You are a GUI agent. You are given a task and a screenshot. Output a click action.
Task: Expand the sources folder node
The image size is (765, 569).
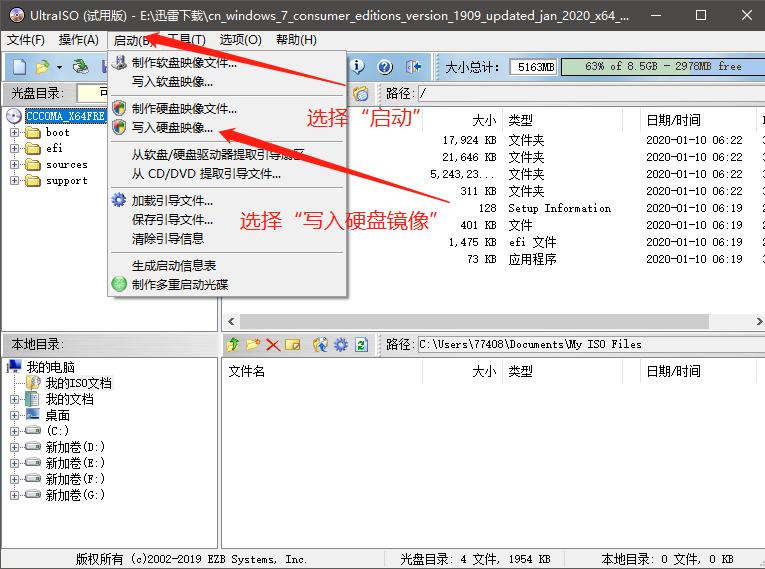(14, 164)
